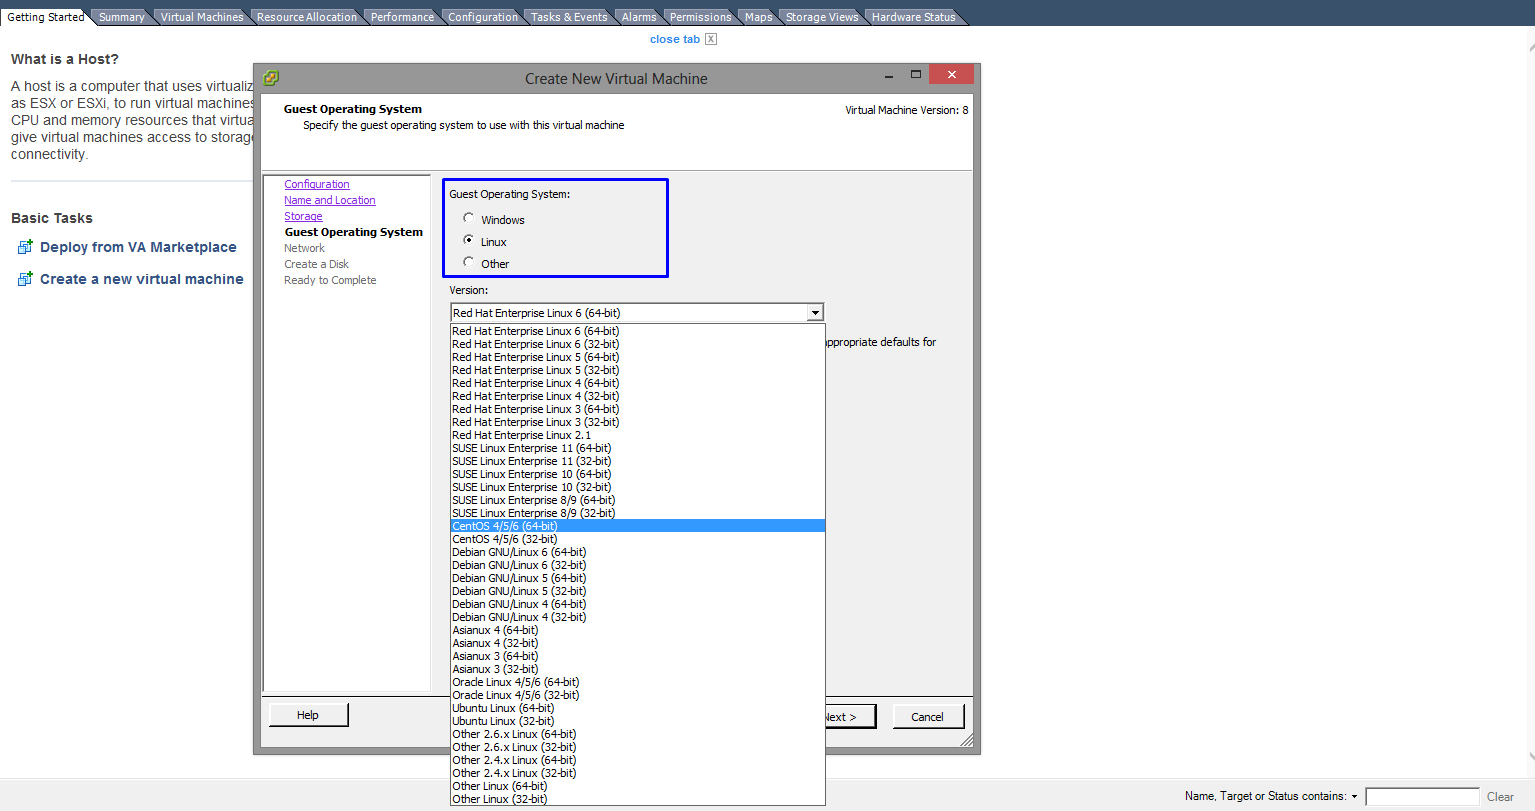Screen dimensions: 1535x811
Task: Pick CentOS 4/5/6 (32-bit) from the list
Action: click(x=505, y=539)
